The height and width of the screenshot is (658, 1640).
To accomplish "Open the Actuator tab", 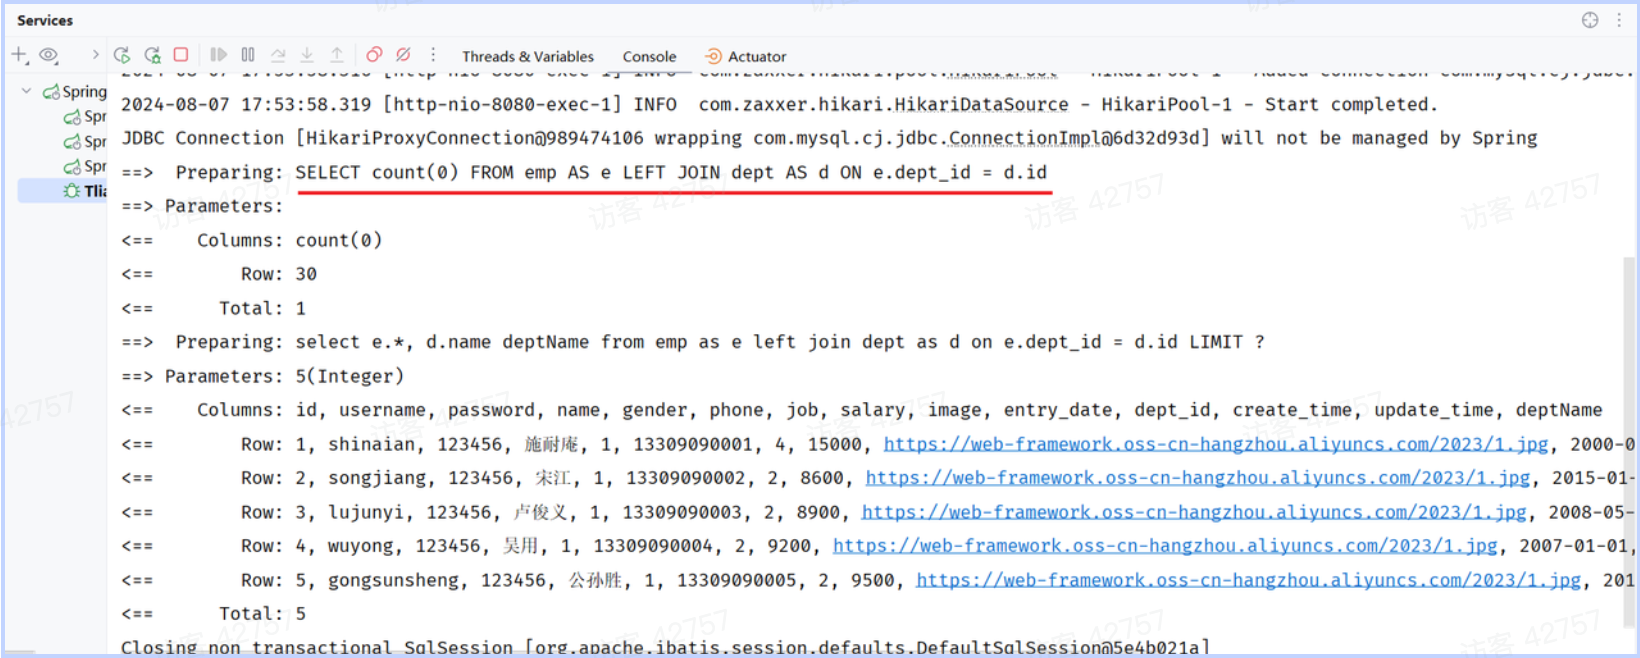I will pyautogui.click(x=746, y=57).
